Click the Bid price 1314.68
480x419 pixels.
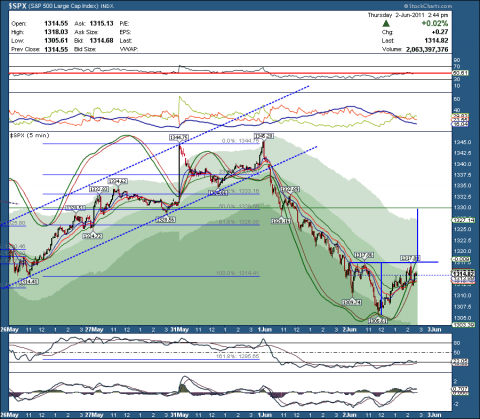101,41
